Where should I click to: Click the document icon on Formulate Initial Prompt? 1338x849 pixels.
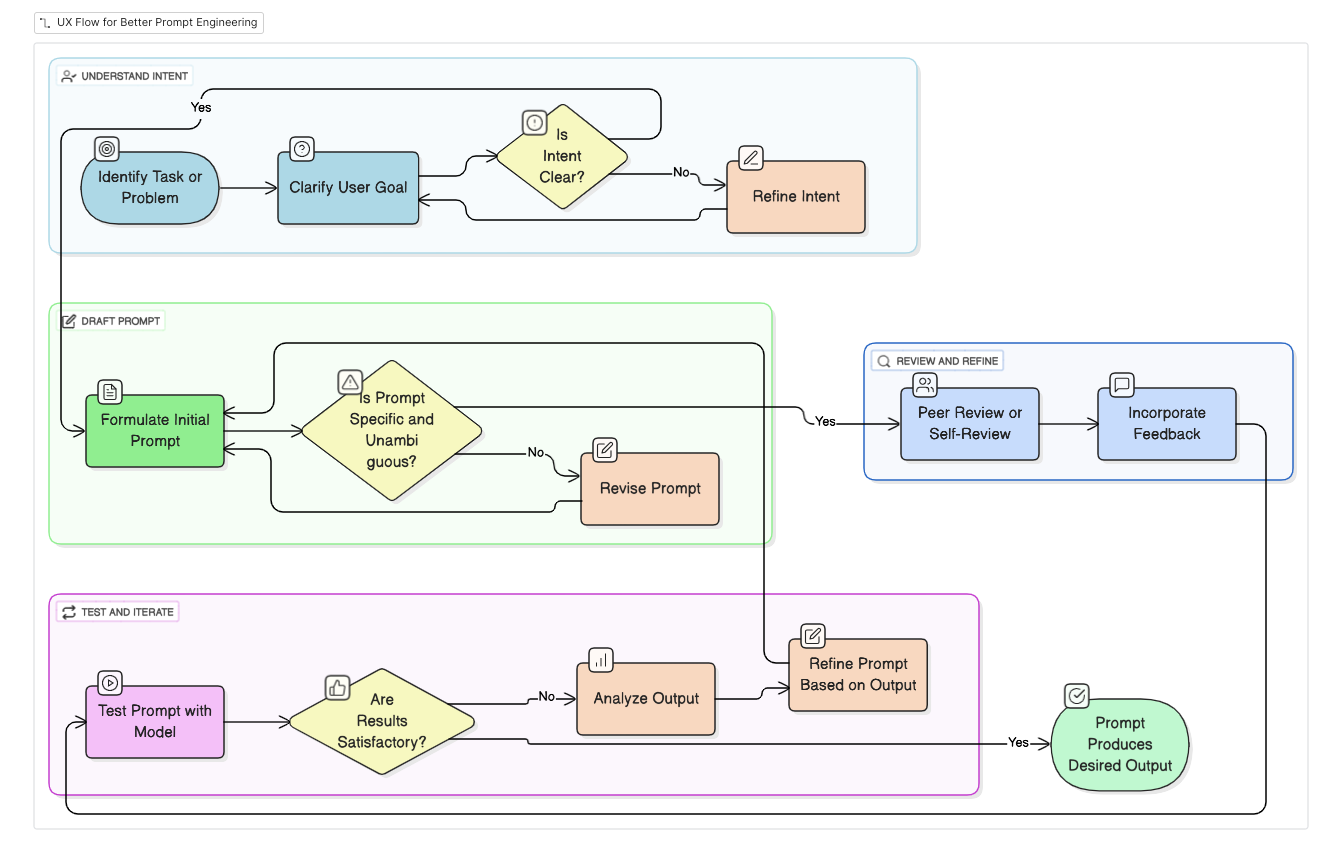coord(110,391)
